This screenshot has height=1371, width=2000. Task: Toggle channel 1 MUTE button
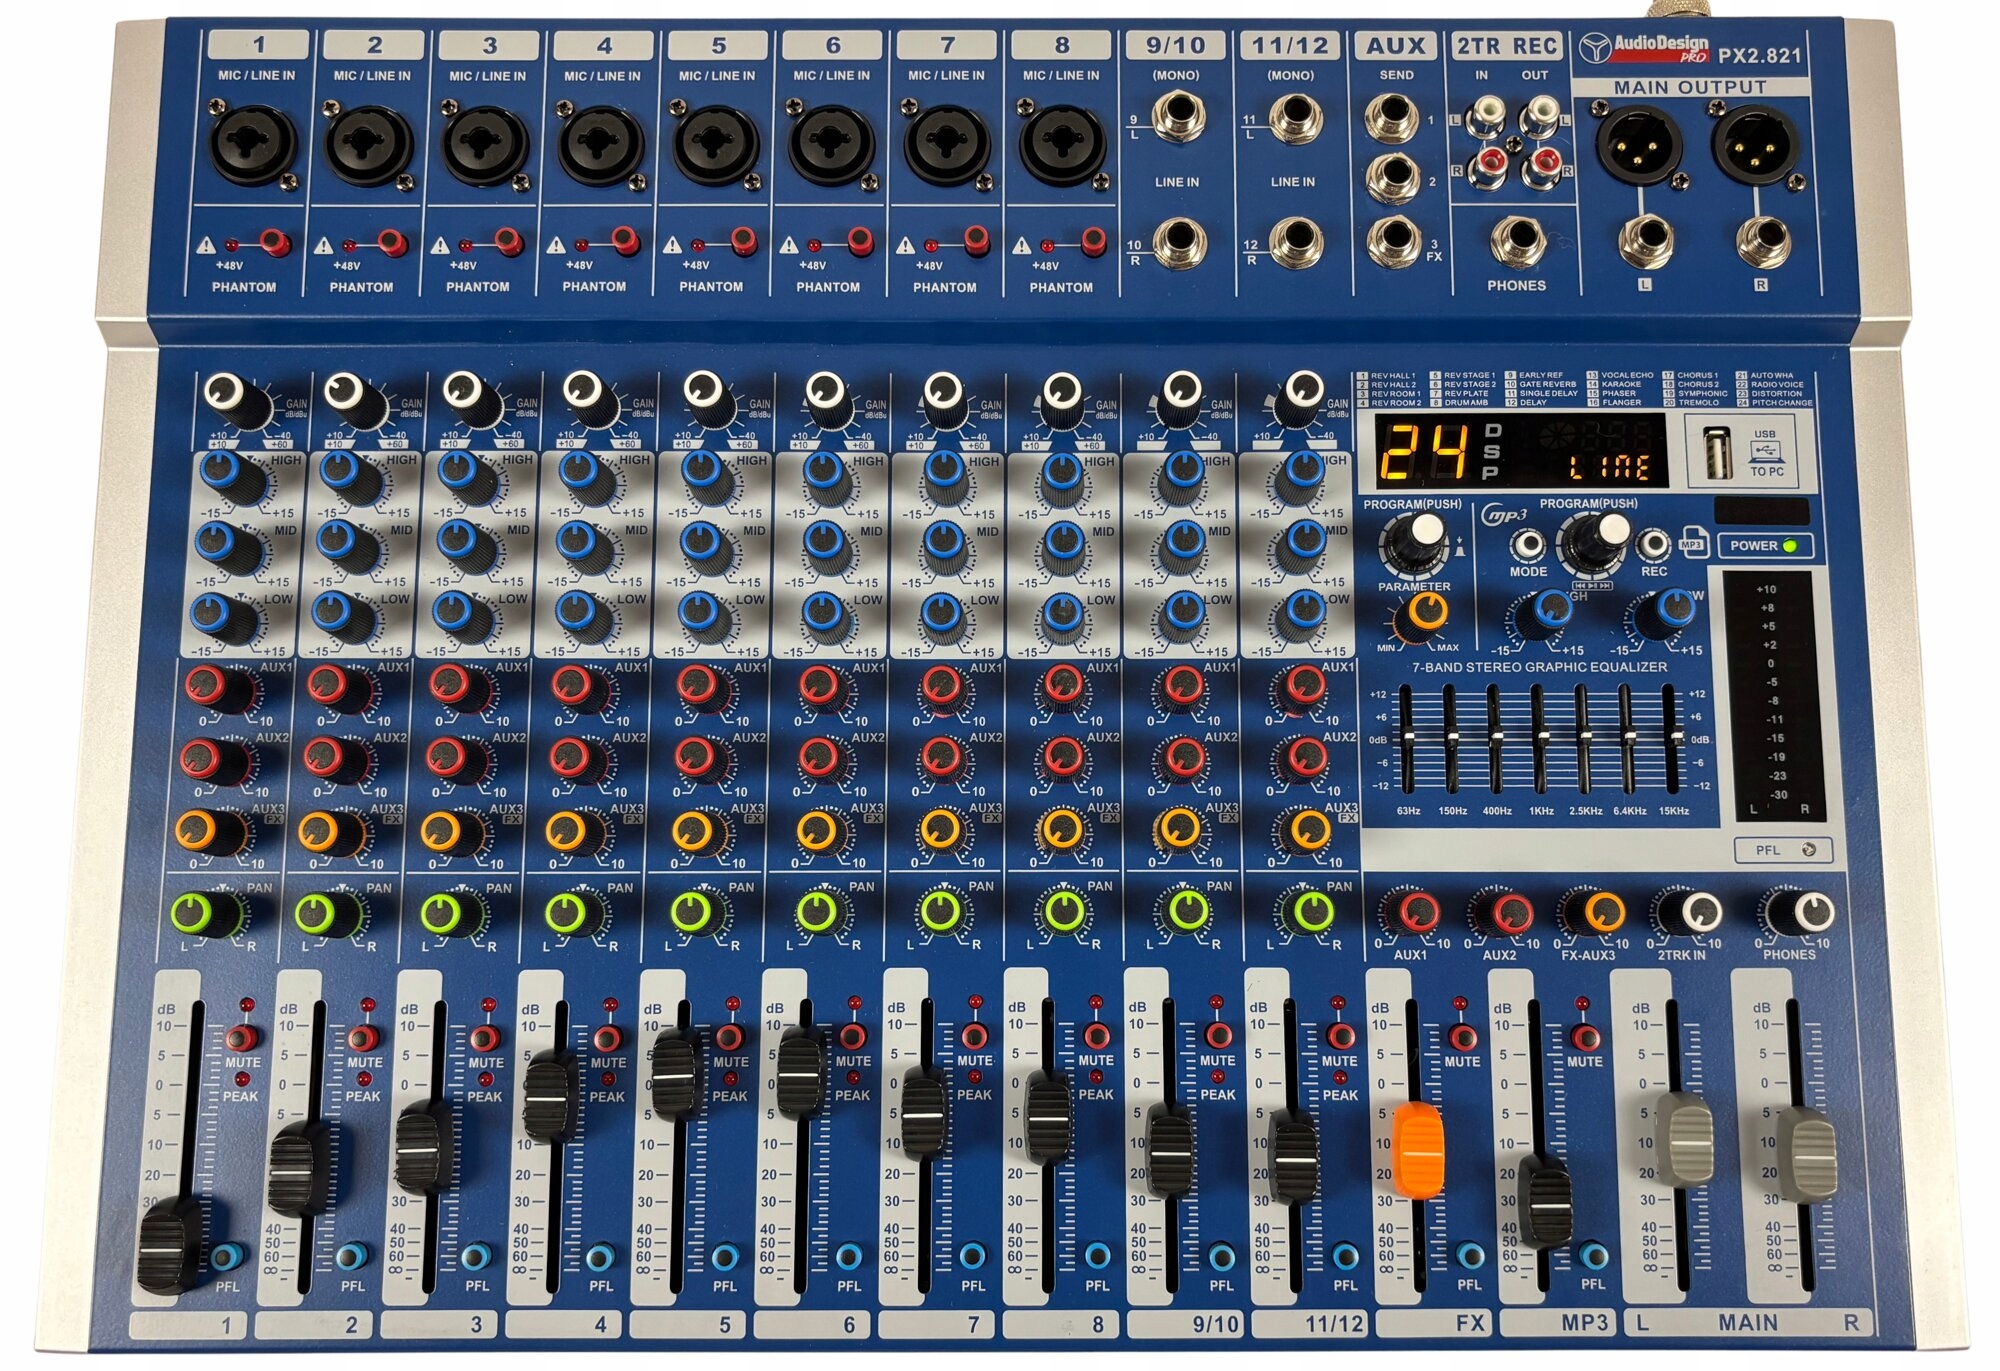coord(241,1037)
